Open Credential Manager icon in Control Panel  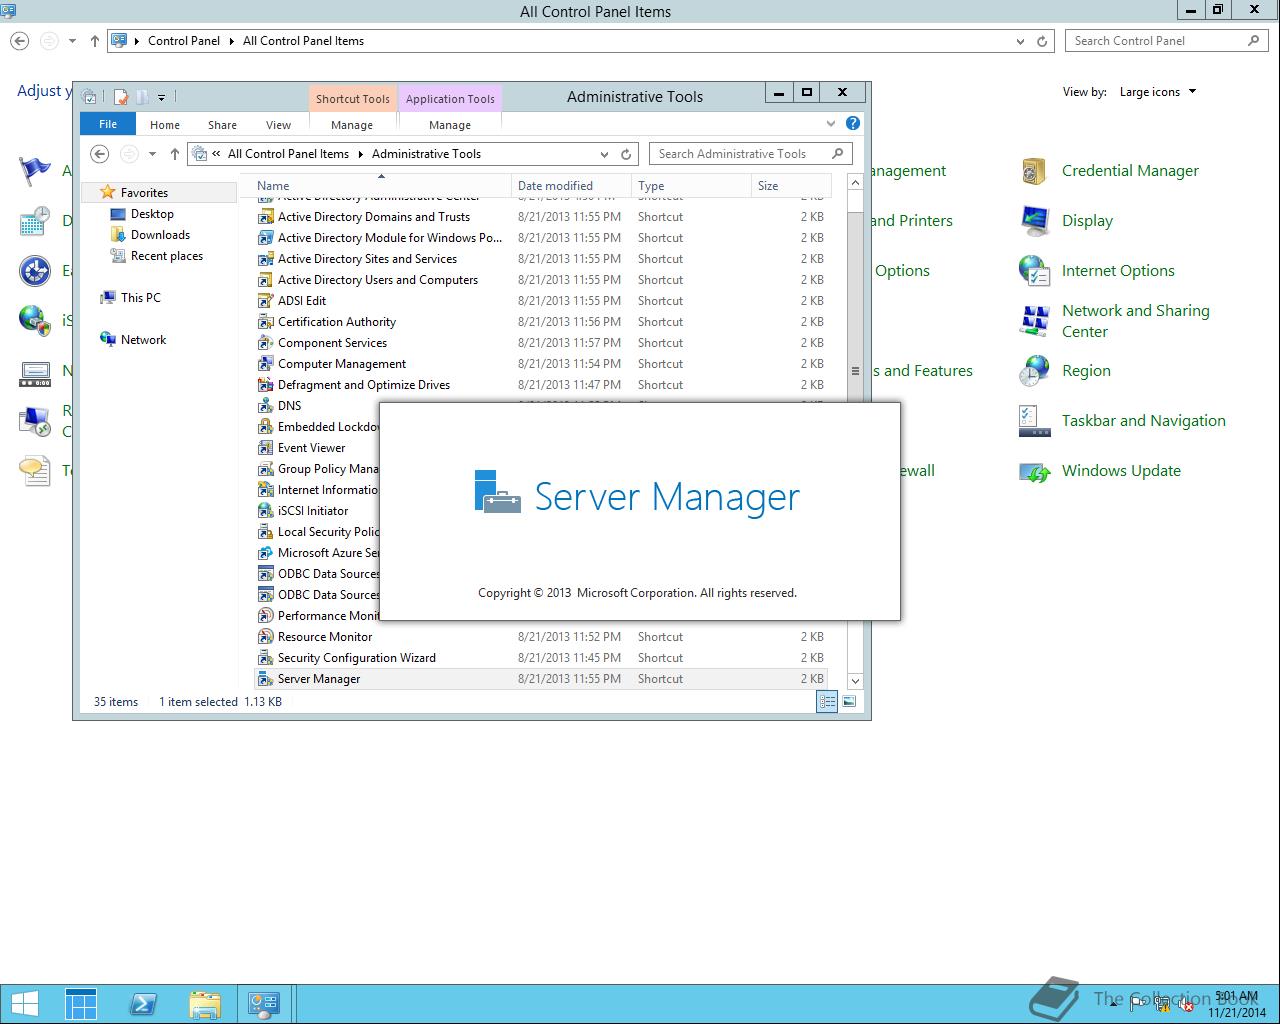coord(1034,171)
